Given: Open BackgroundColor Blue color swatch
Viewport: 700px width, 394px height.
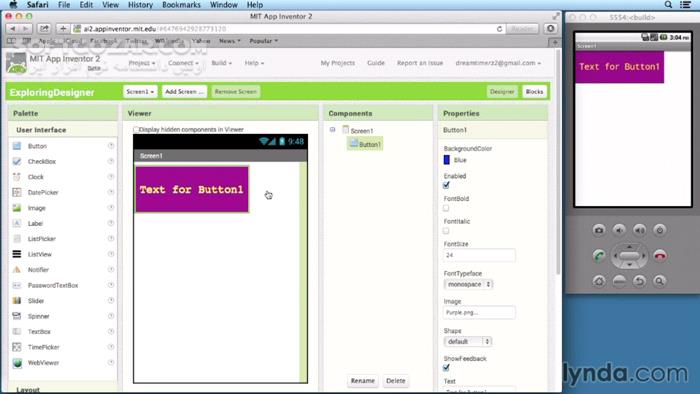Looking at the screenshot, I should (446, 160).
